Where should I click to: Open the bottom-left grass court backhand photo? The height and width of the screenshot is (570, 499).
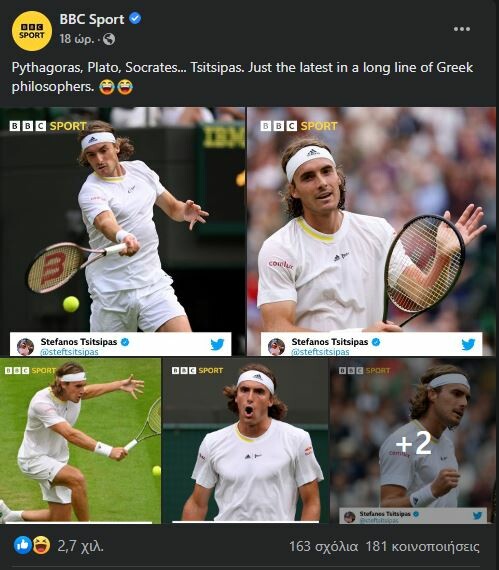(x=80, y=441)
